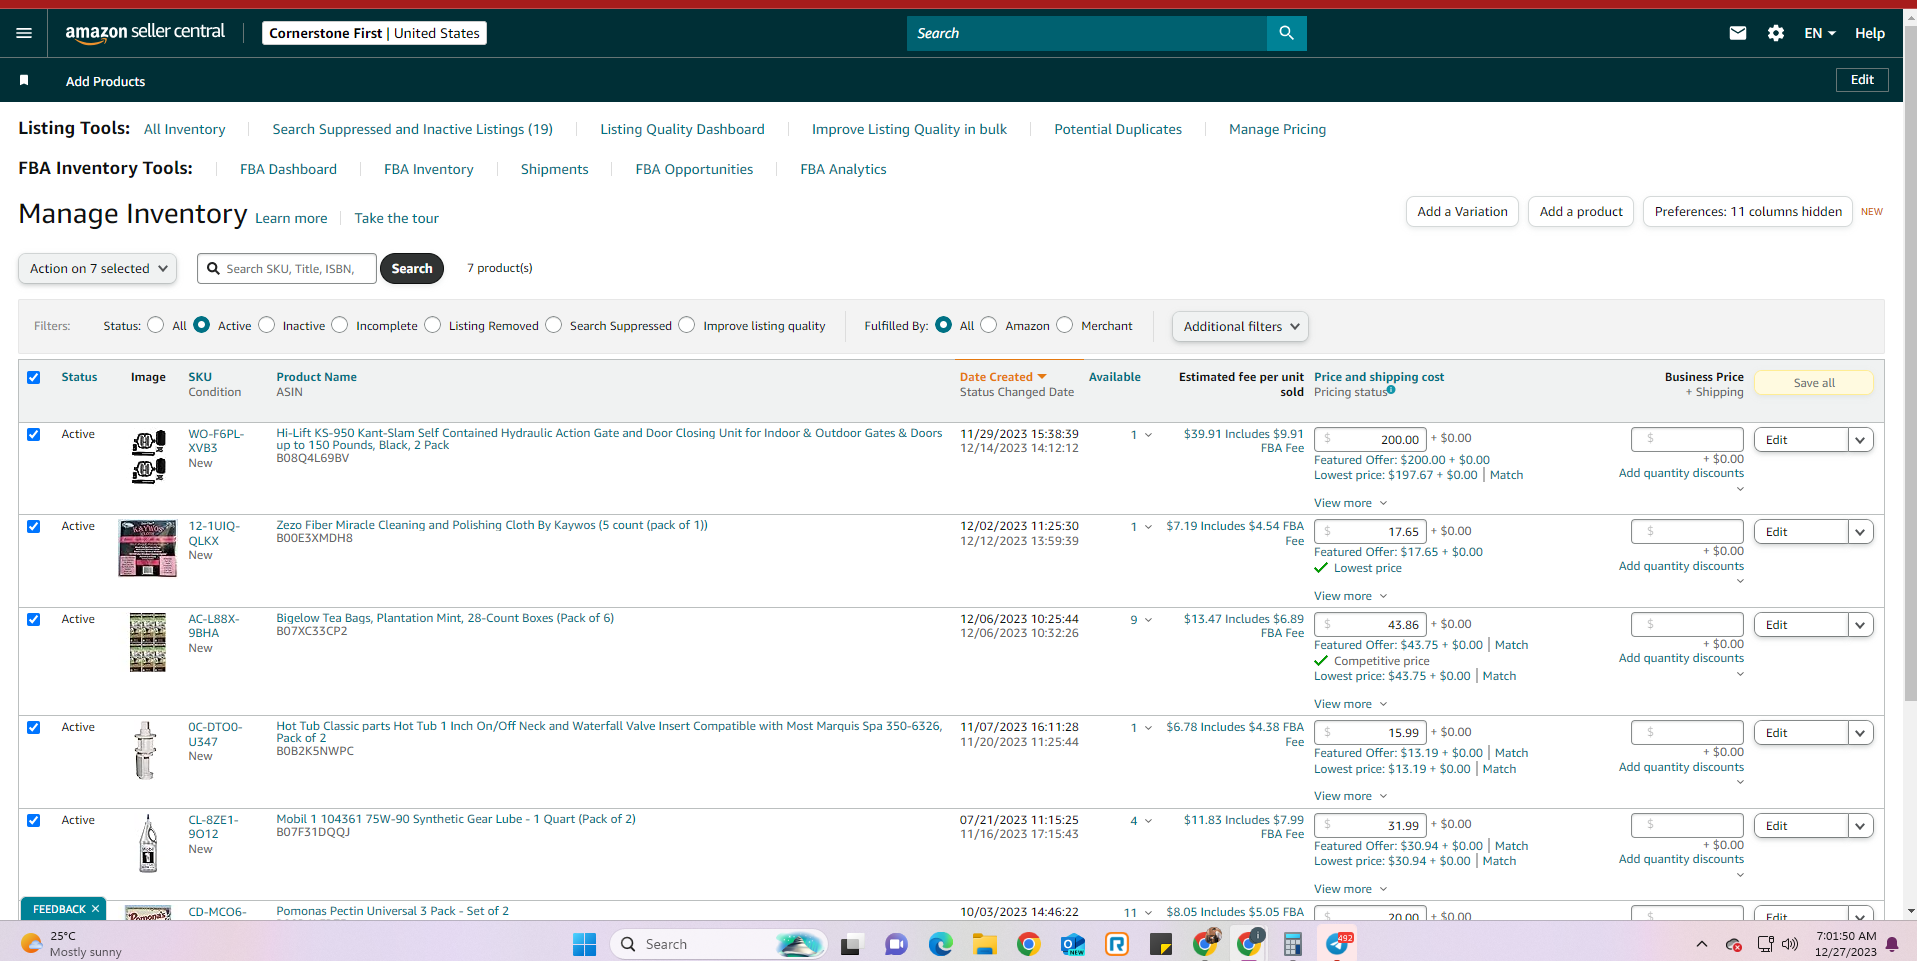The height and width of the screenshot is (961, 1917).
Task: Click the volume icon in system tray
Action: click(x=1790, y=944)
